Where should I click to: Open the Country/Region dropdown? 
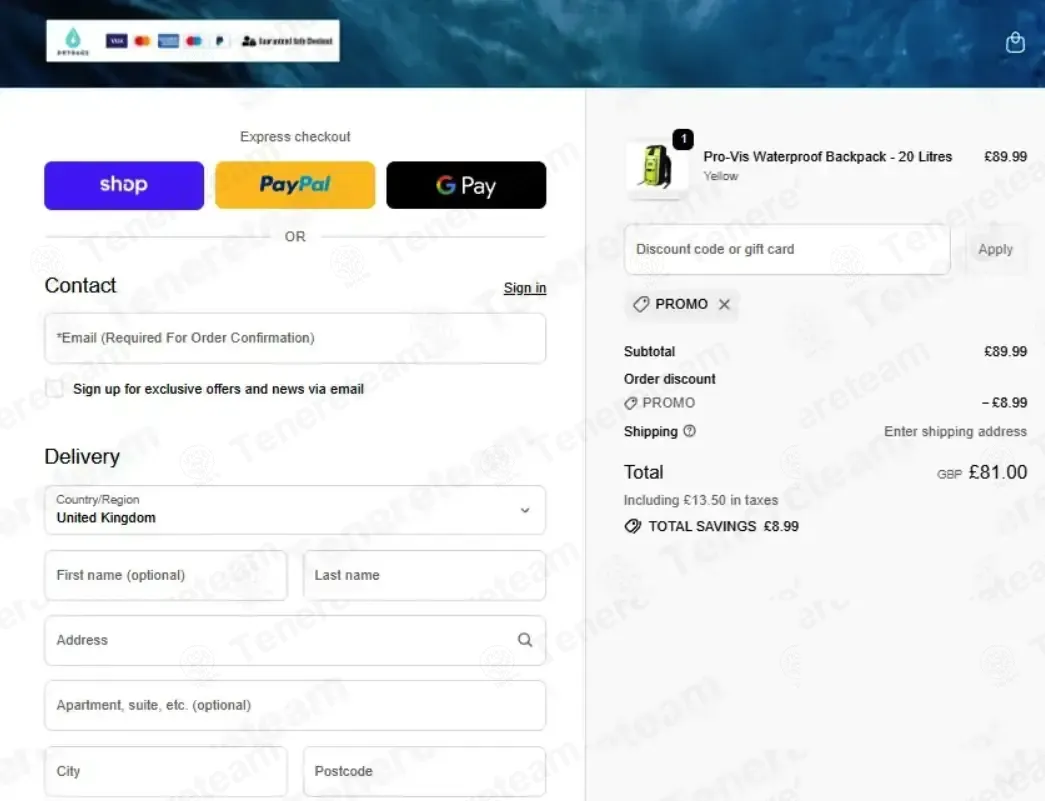295,510
